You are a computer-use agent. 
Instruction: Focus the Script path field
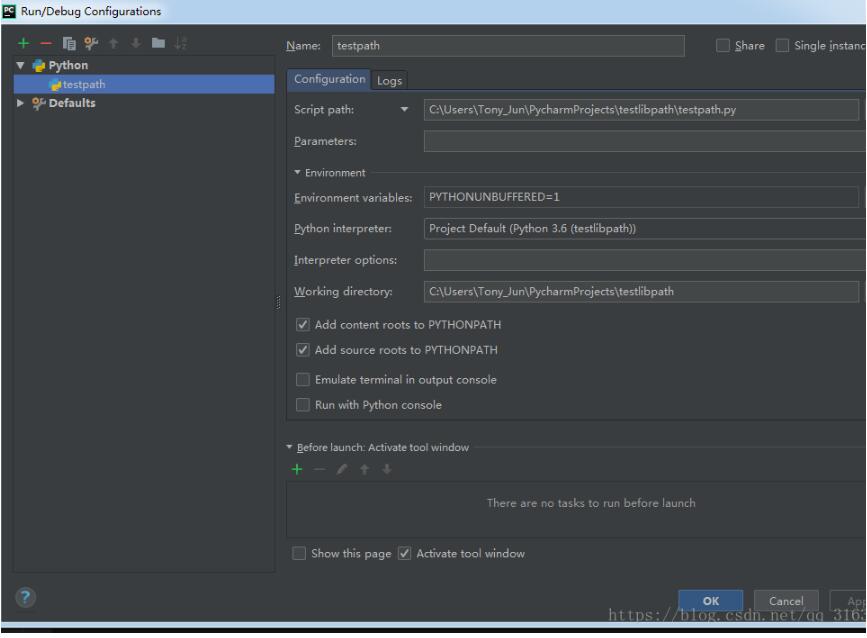tap(641, 109)
